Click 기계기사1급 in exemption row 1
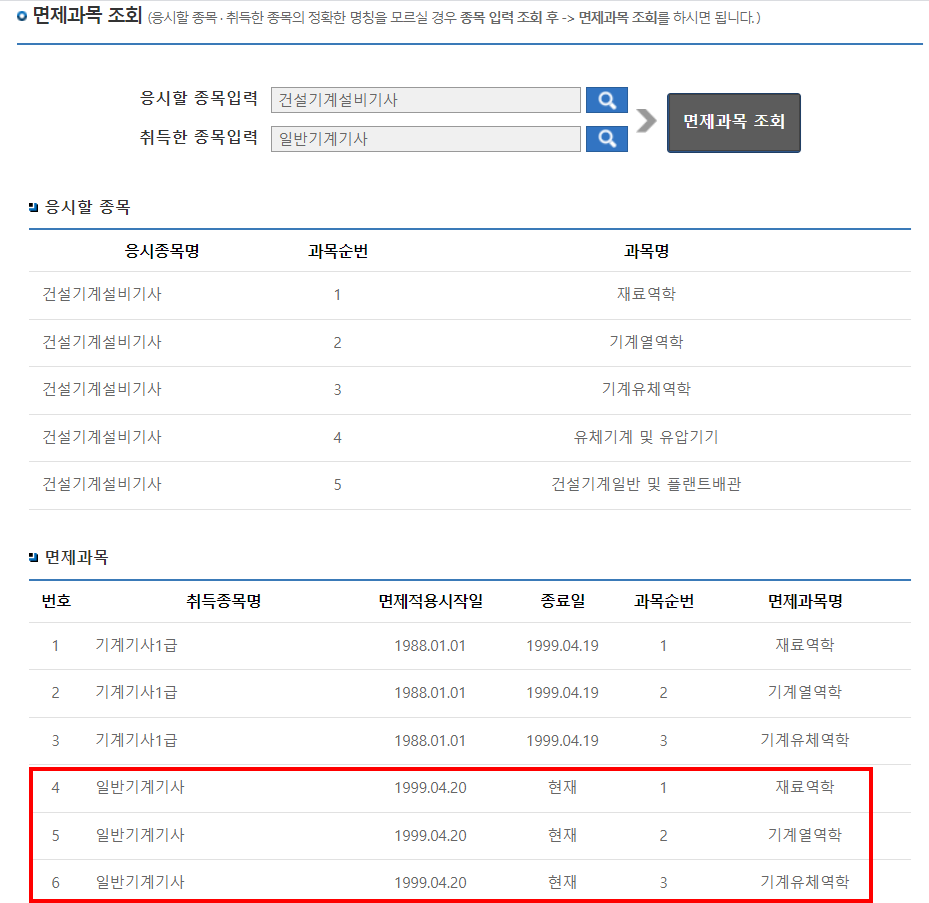The height and width of the screenshot is (903, 929). [136, 645]
